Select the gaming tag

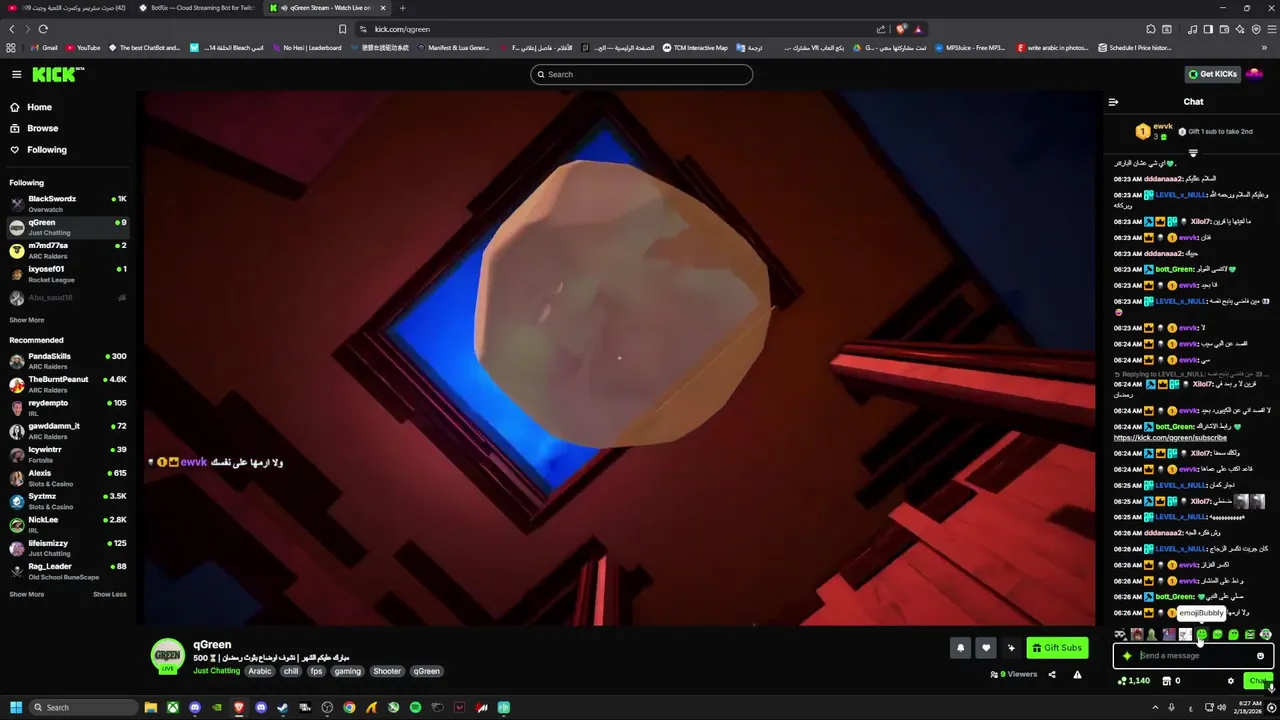pyautogui.click(x=348, y=671)
